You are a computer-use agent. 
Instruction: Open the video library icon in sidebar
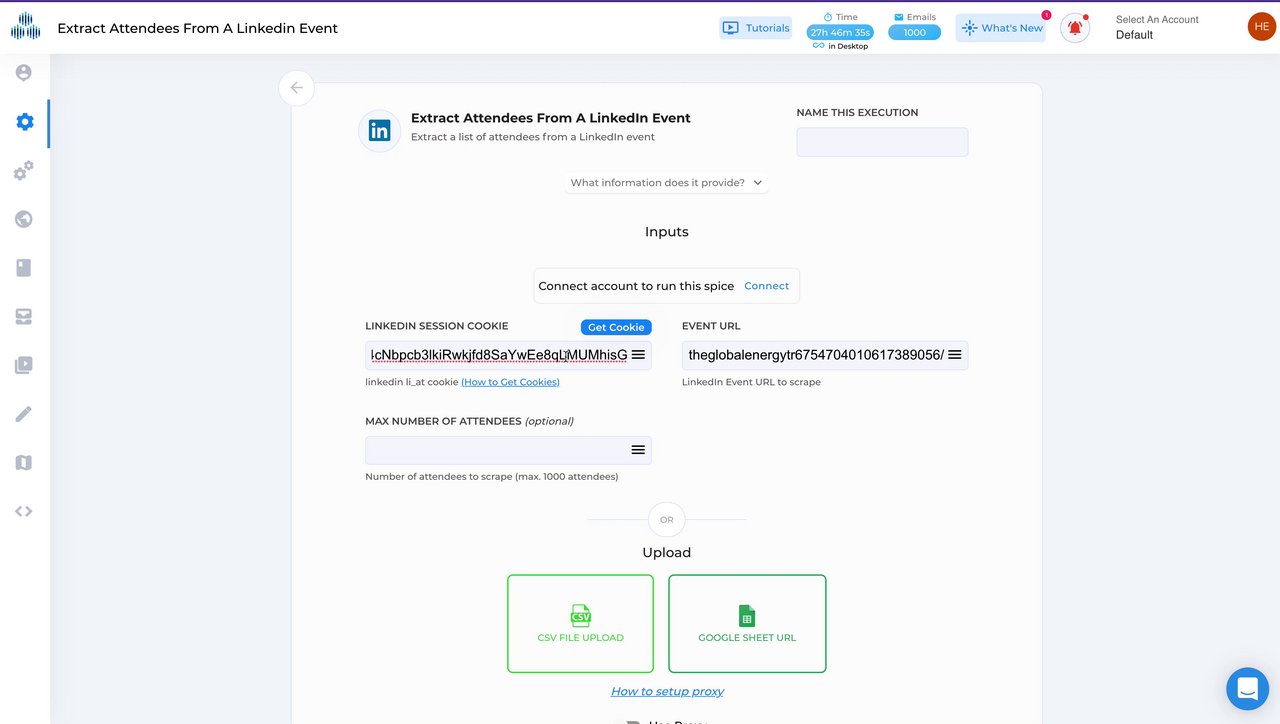pos(24,365)
